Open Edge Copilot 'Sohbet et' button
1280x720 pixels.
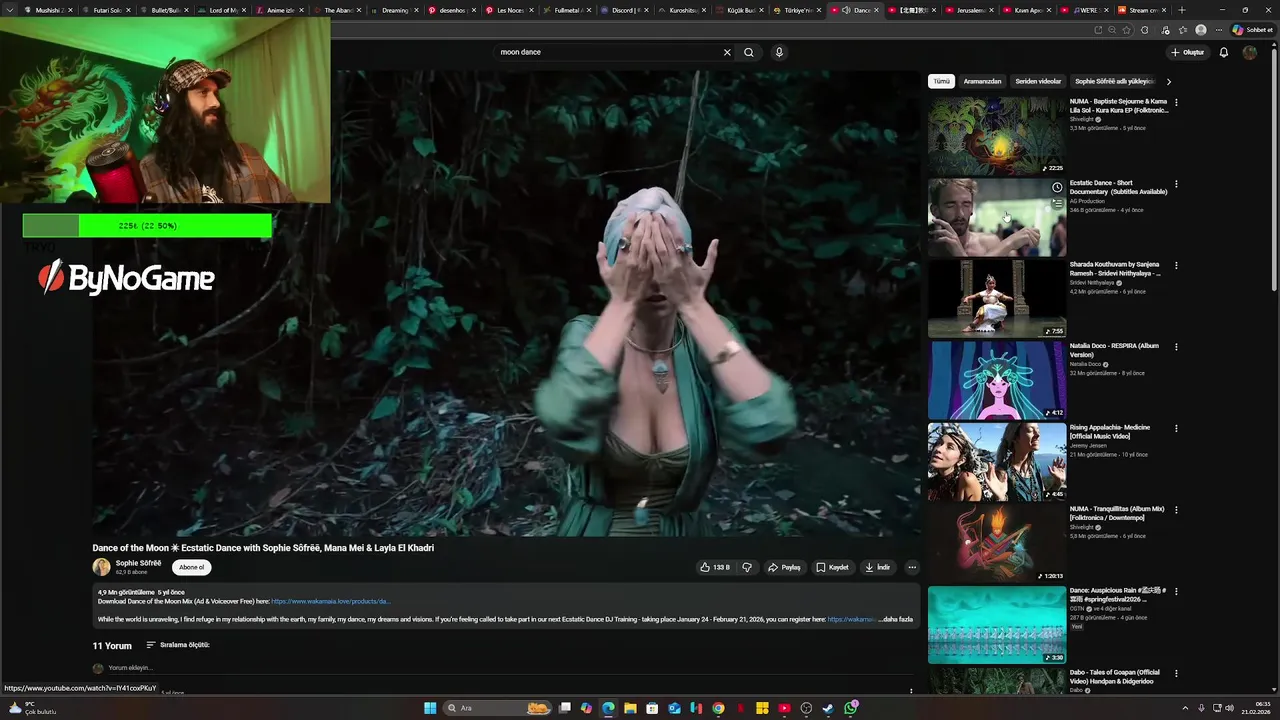(1252, 30)
